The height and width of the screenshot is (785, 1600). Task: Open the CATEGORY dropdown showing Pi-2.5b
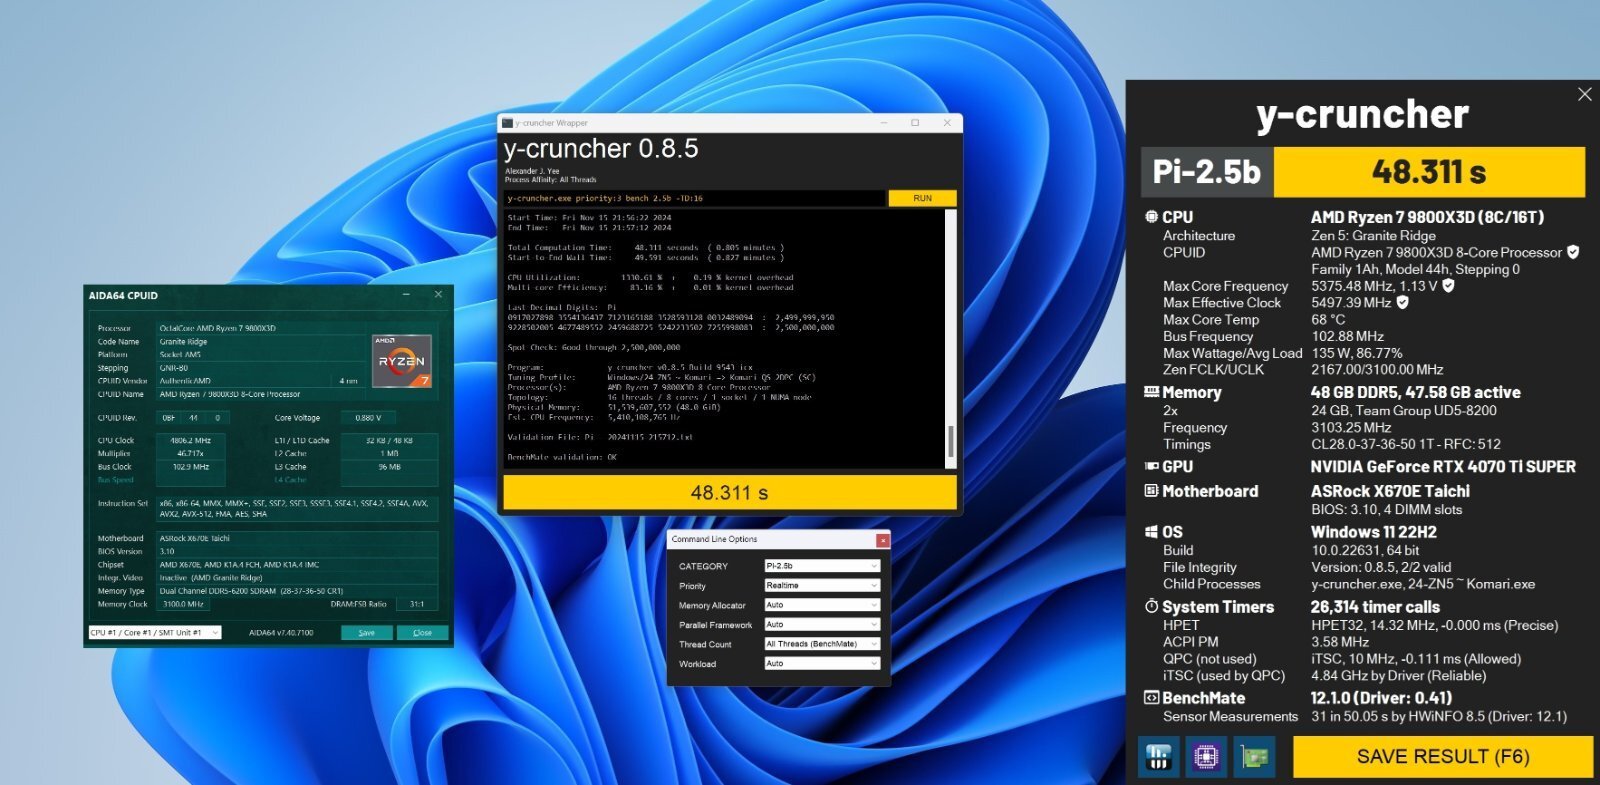tap(821, 566)
